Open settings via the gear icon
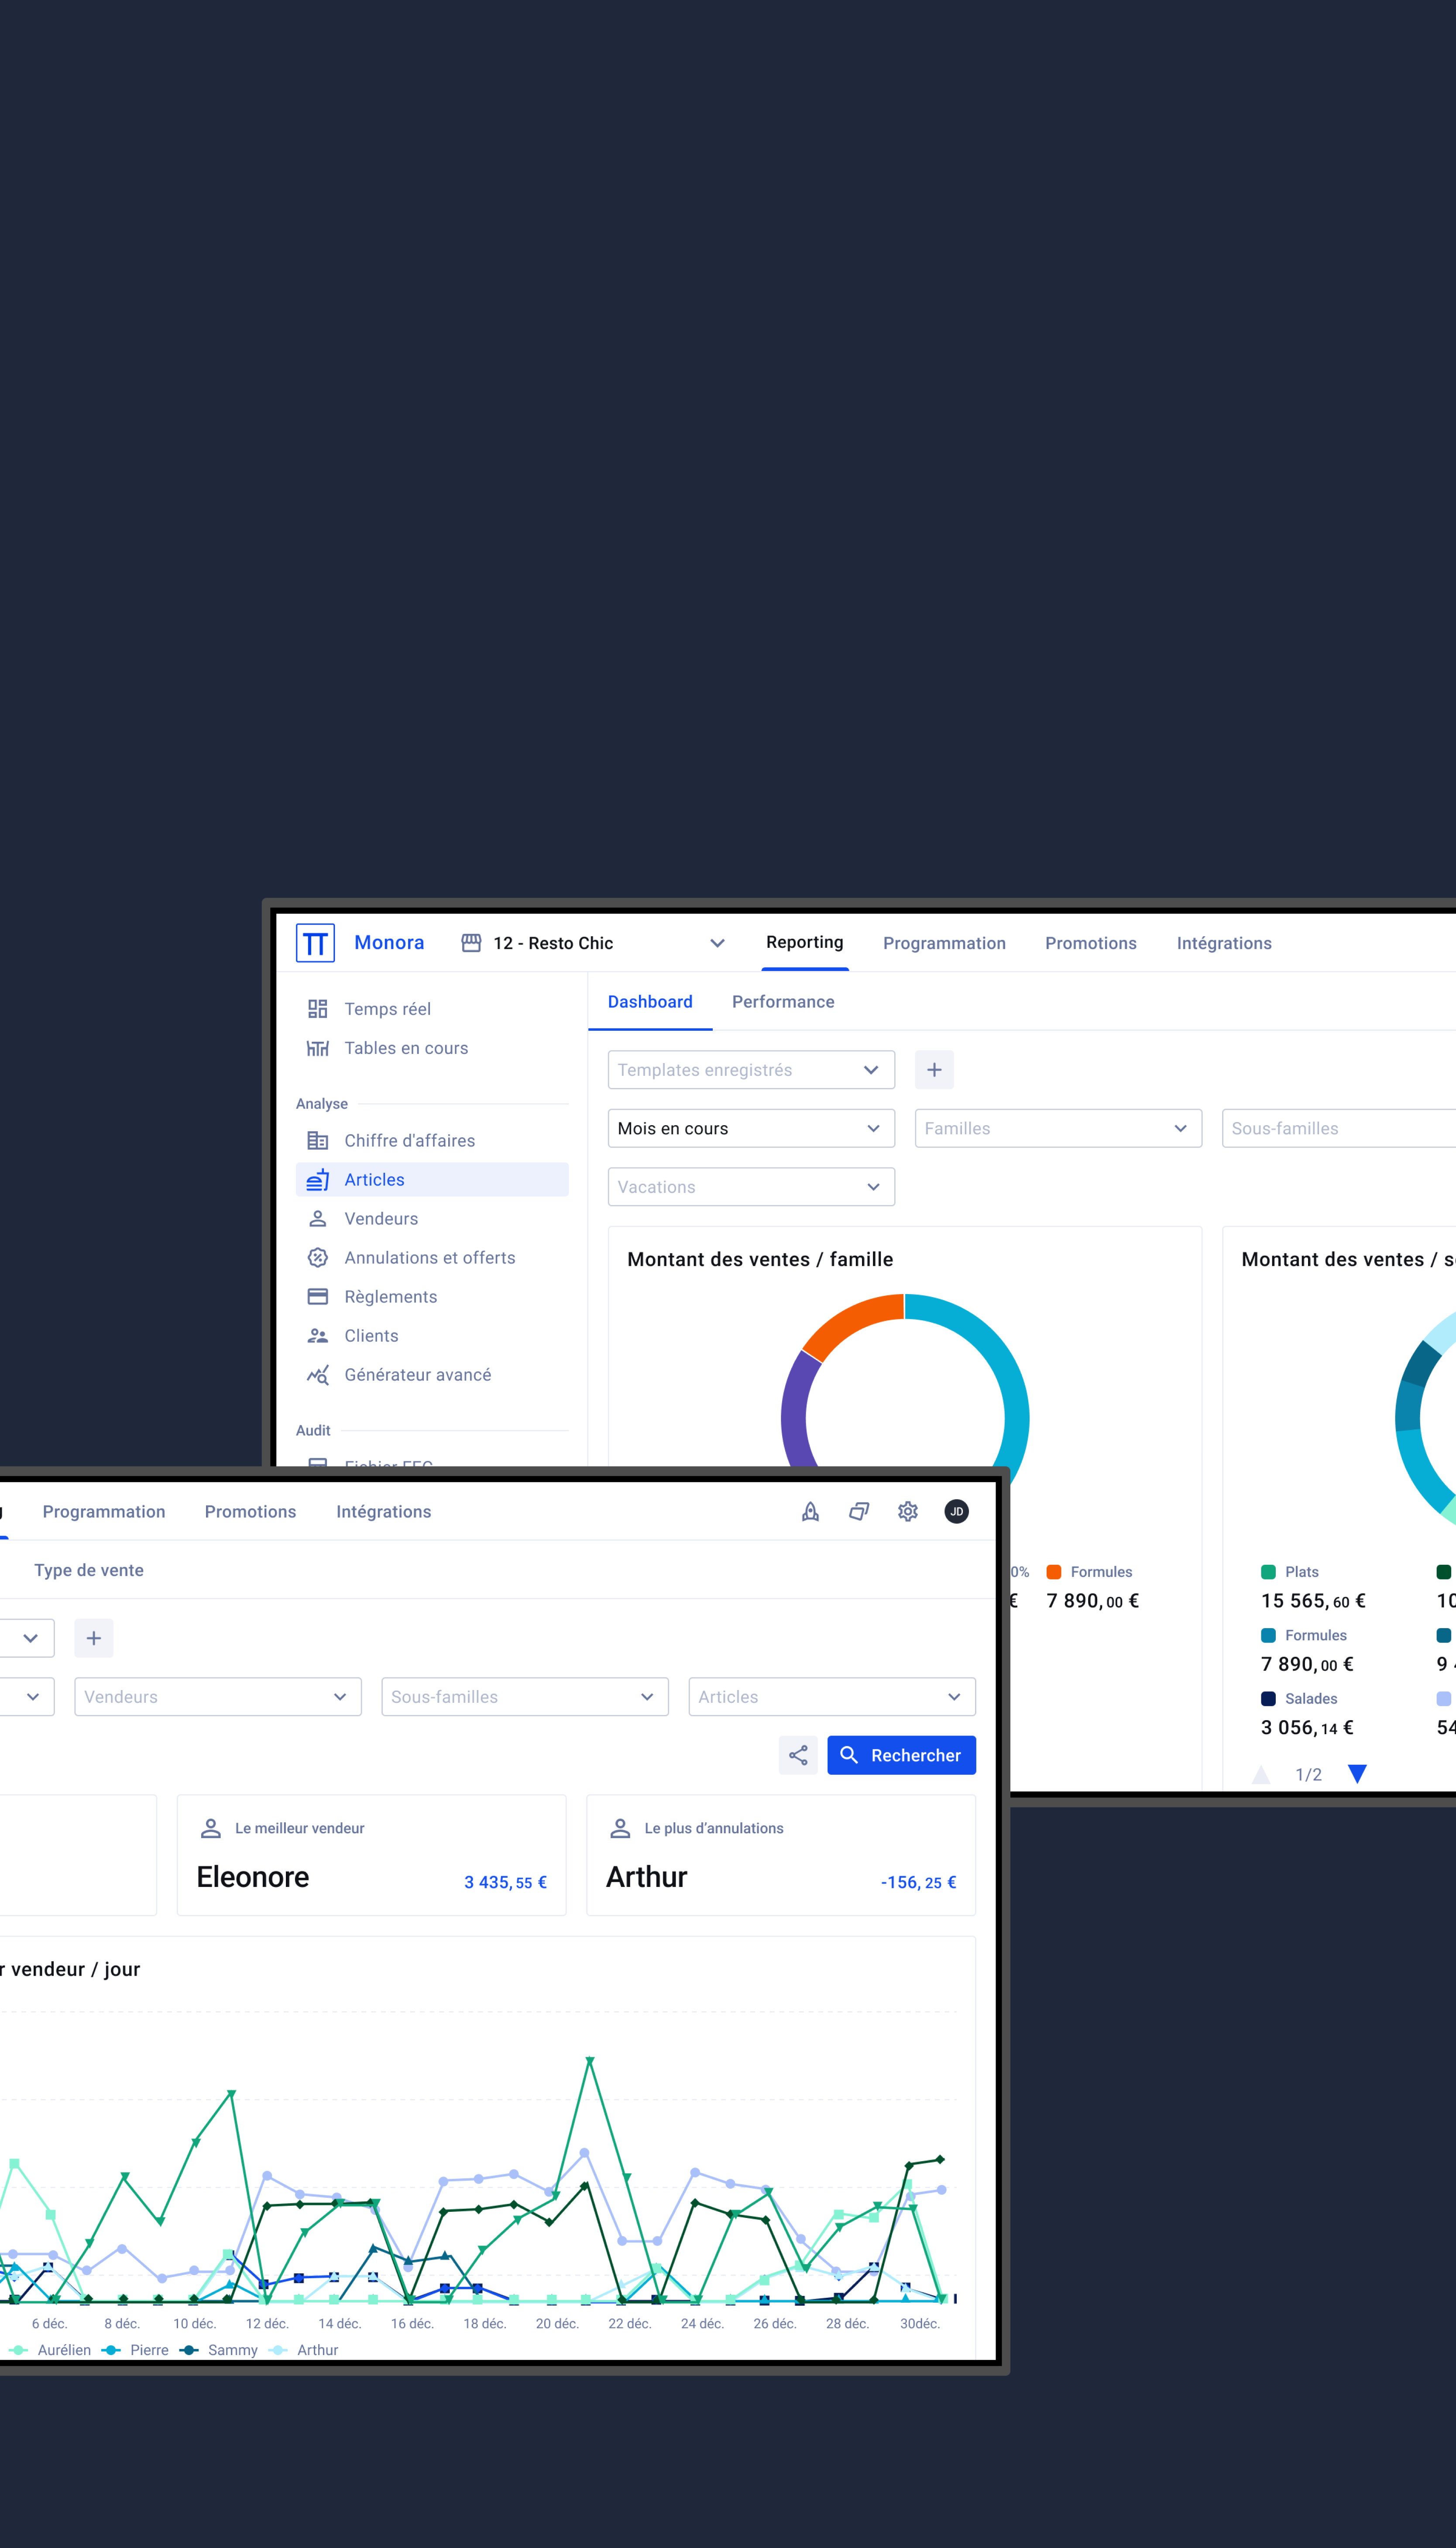 908,1512
